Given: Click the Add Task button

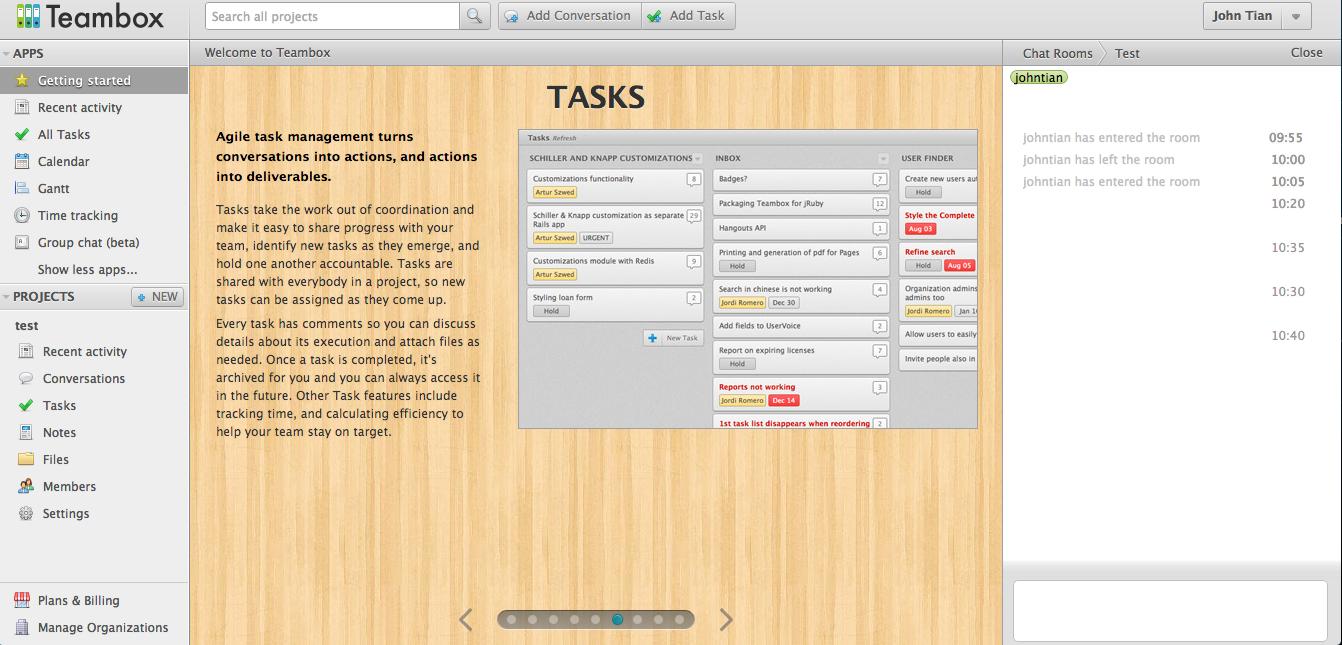Looking at the screenshot, I should pos(688,16).
